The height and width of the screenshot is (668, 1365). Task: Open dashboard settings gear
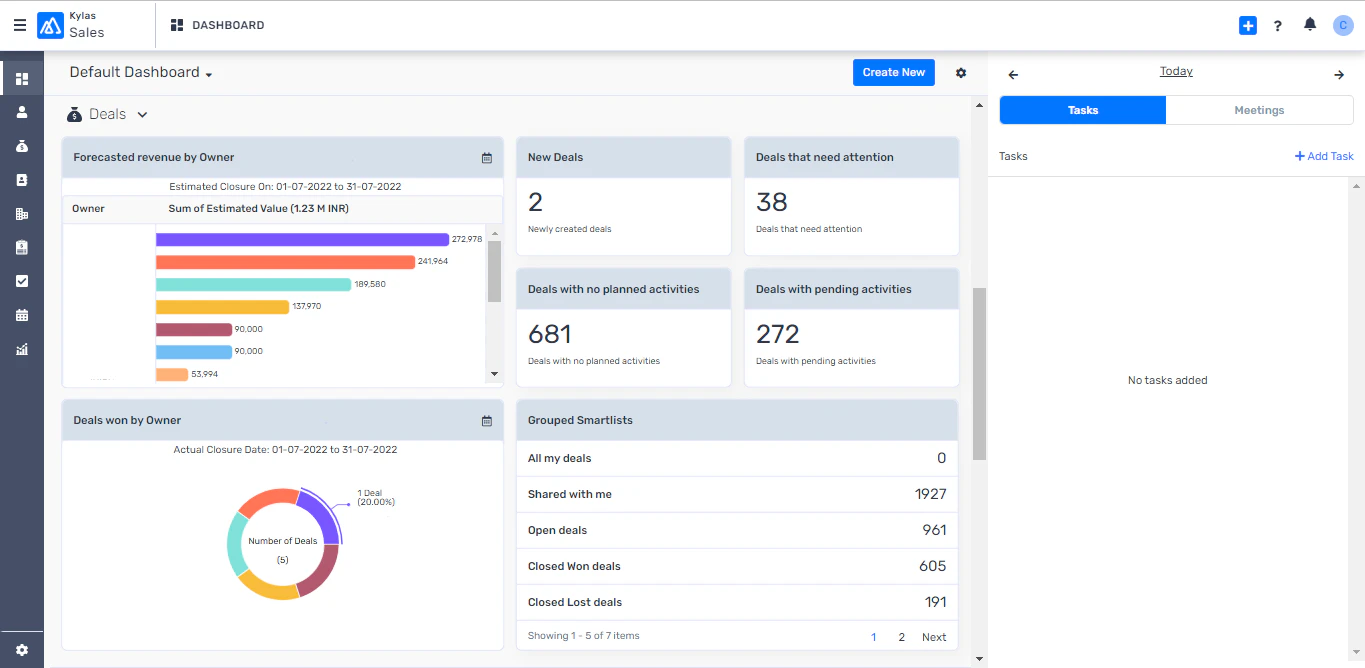pyautogui.click(x=960, y=72)
